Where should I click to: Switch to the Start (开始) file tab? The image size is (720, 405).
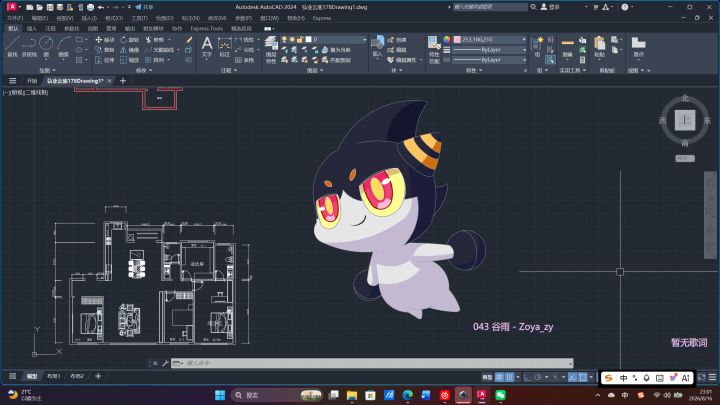click(32, 81)
